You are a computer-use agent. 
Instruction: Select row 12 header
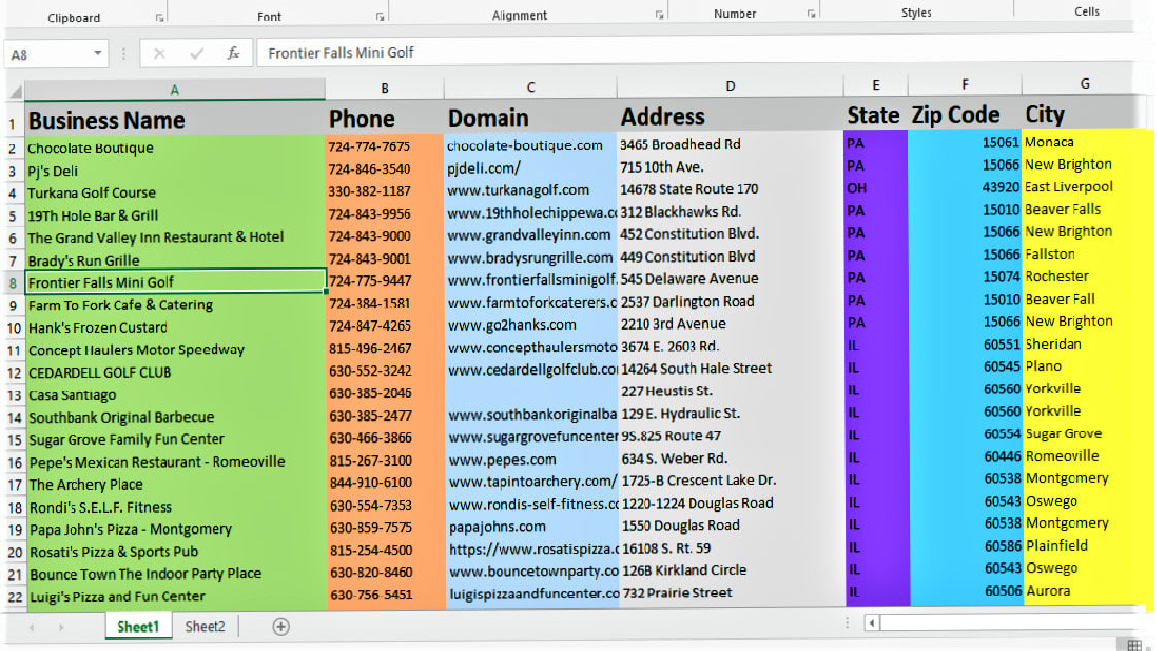(13, 373)
